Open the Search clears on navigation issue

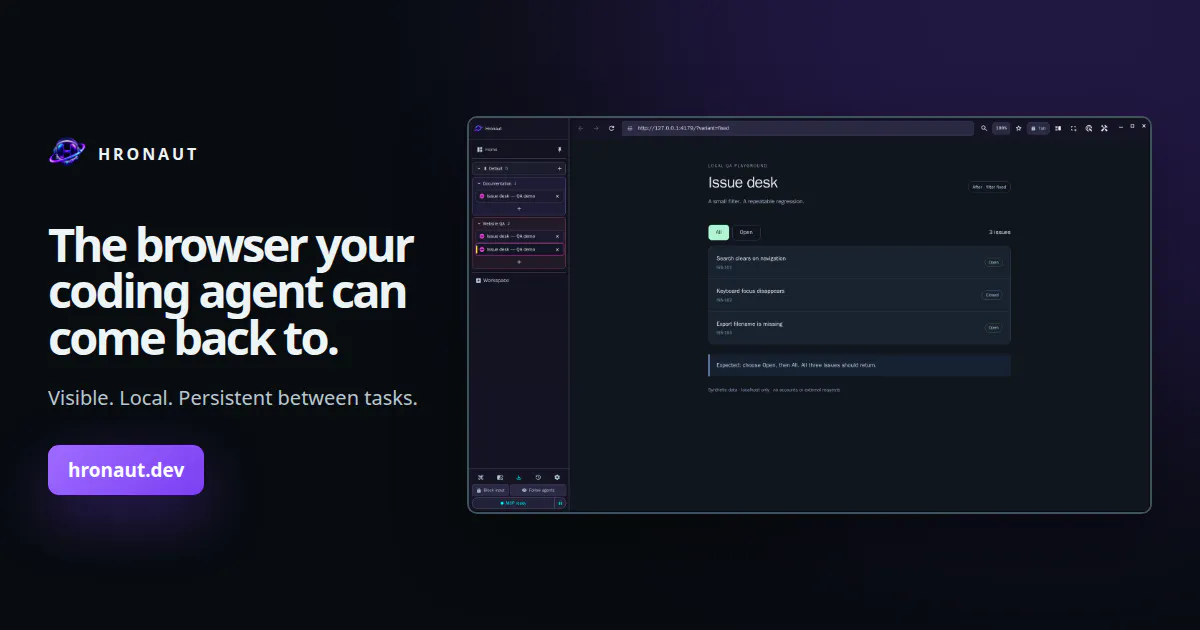click(859, 262)
